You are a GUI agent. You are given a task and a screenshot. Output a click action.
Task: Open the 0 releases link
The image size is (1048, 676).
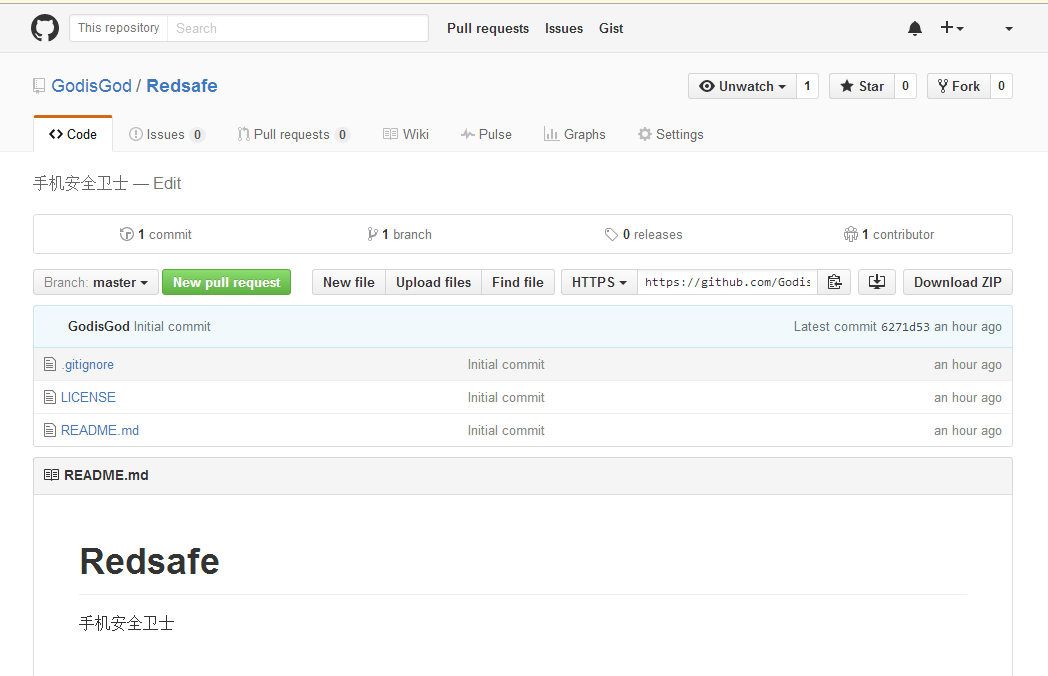[644, 234]
